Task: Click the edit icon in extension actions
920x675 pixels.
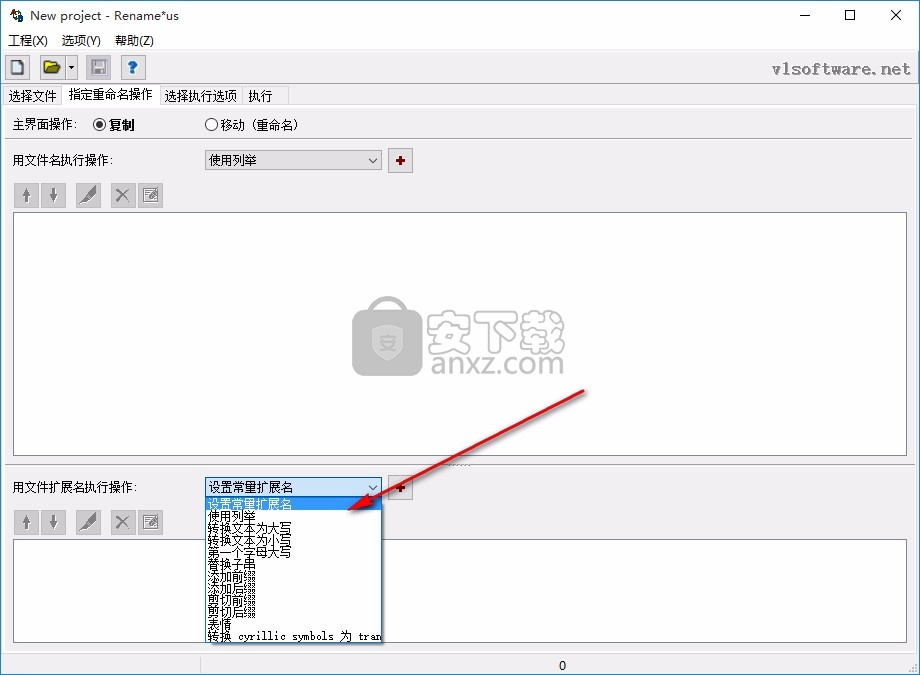Action: point(150,522)
